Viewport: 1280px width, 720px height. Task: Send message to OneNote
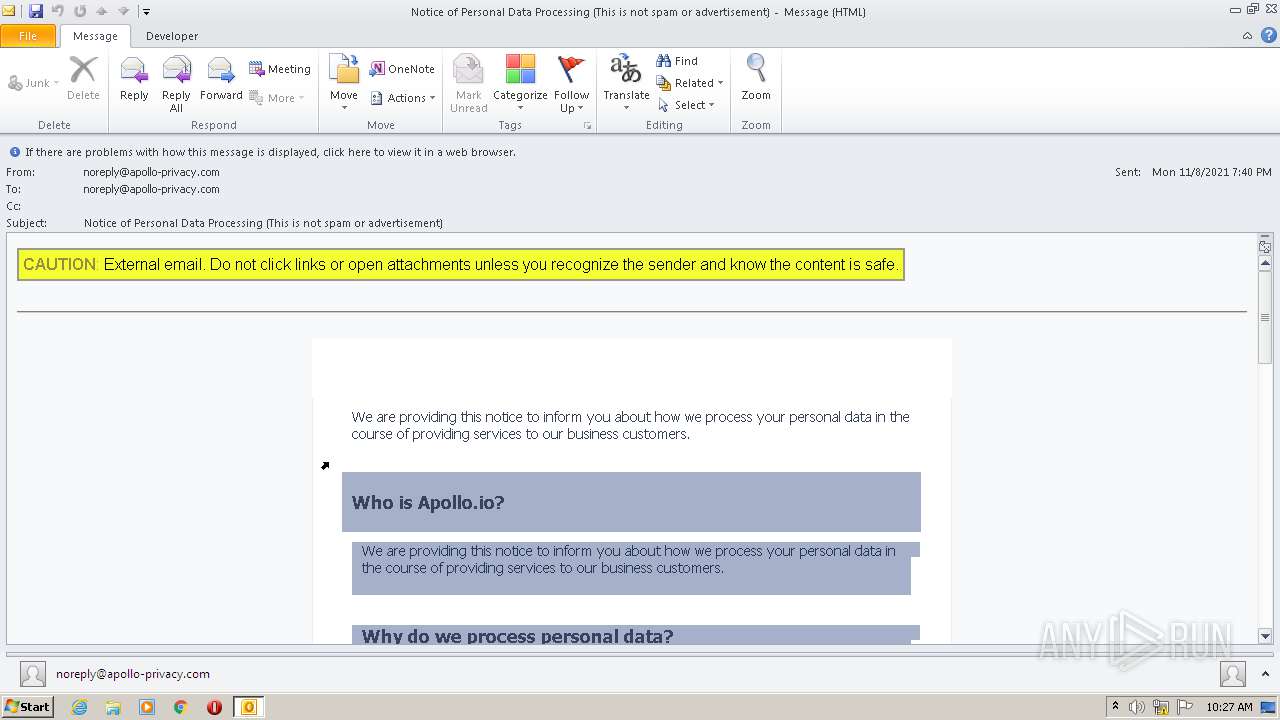[402, 69]
